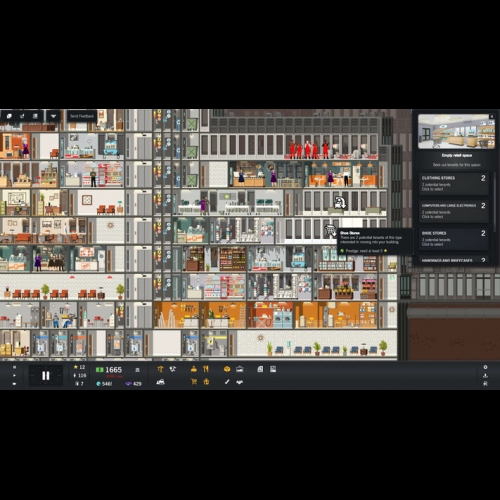500x500 pixels.
Task: Open the overlay picture icon in toolbar
Action: pos(273,369)
